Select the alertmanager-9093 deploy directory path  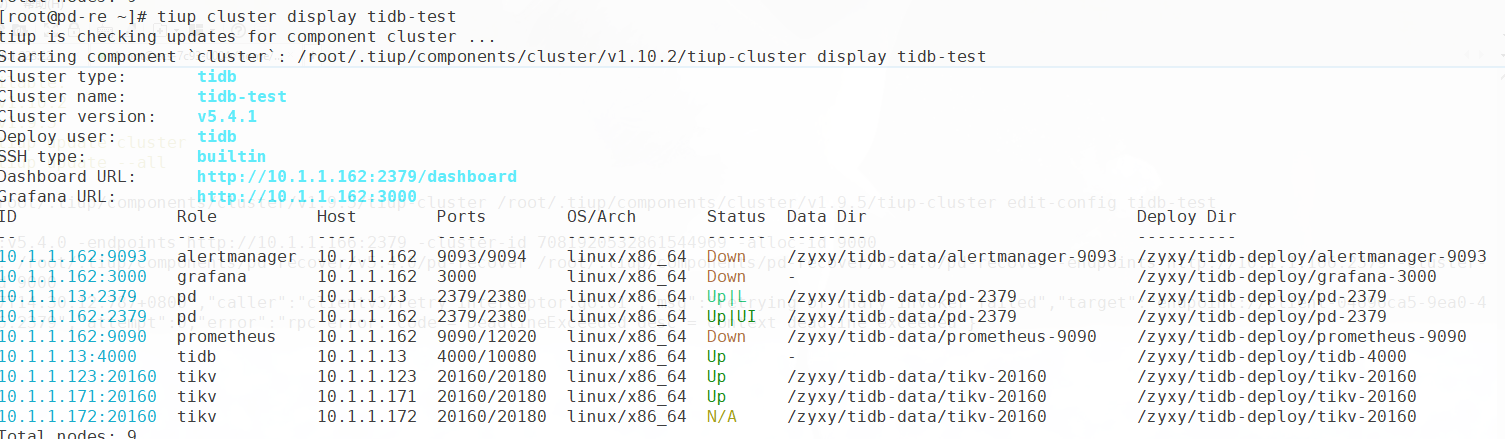pyautogui.click(x=1311, y=256)
